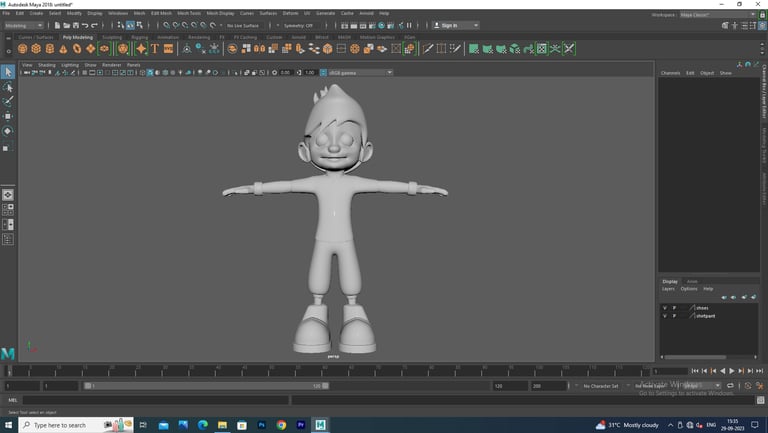Toggle playback P of shoes layer

[674, 308]
